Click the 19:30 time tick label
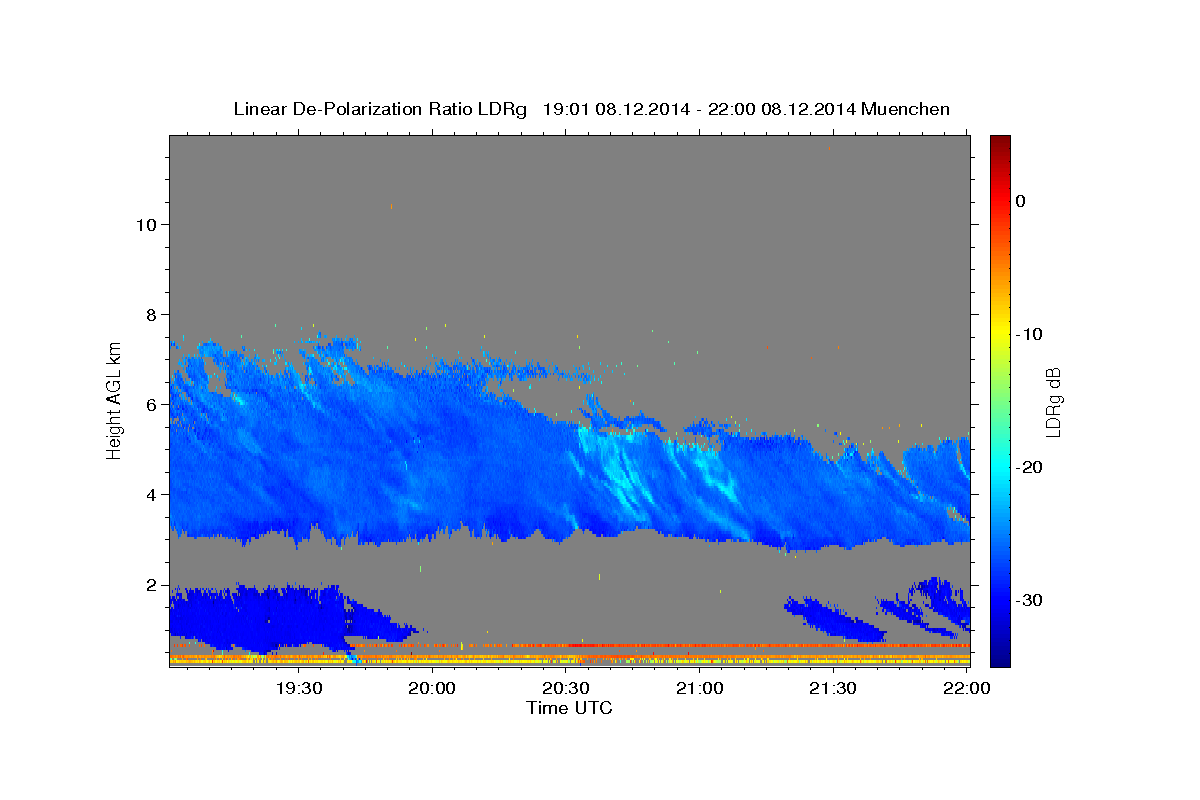1200x800 pixels. coord(299,688)
